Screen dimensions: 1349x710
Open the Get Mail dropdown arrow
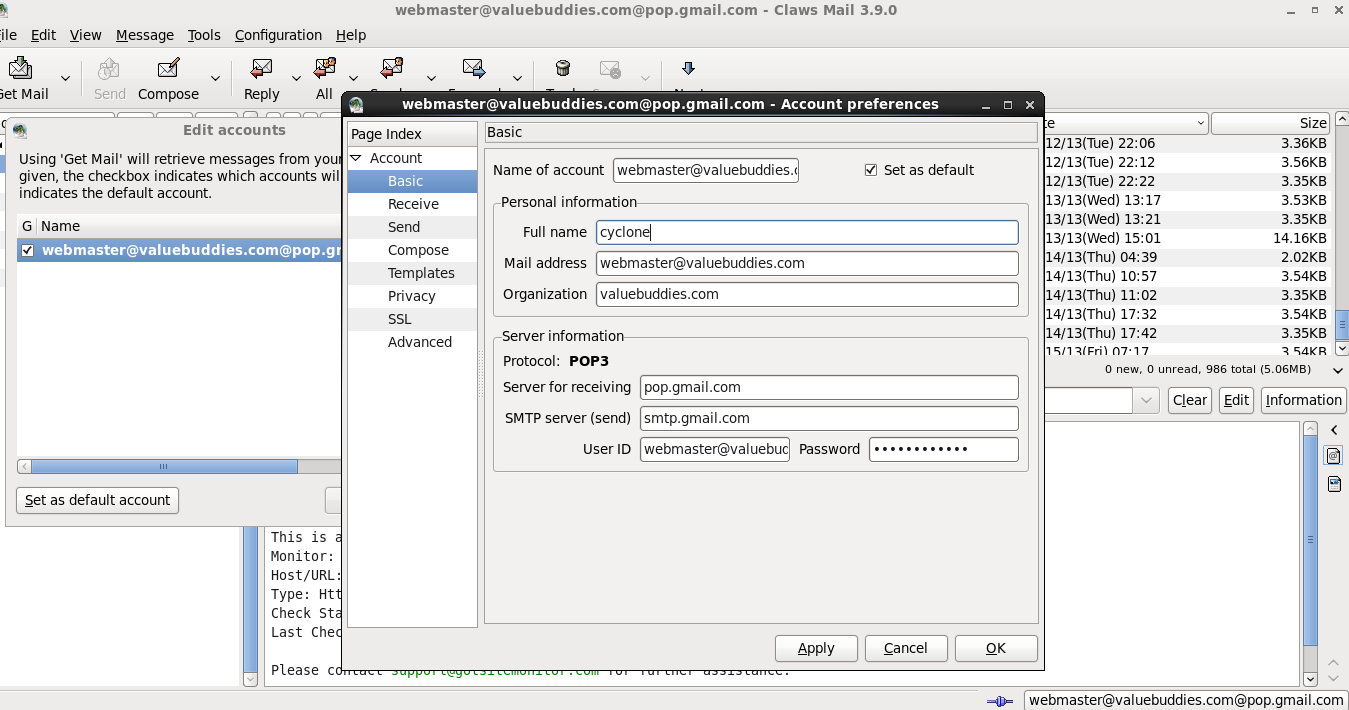65,78
